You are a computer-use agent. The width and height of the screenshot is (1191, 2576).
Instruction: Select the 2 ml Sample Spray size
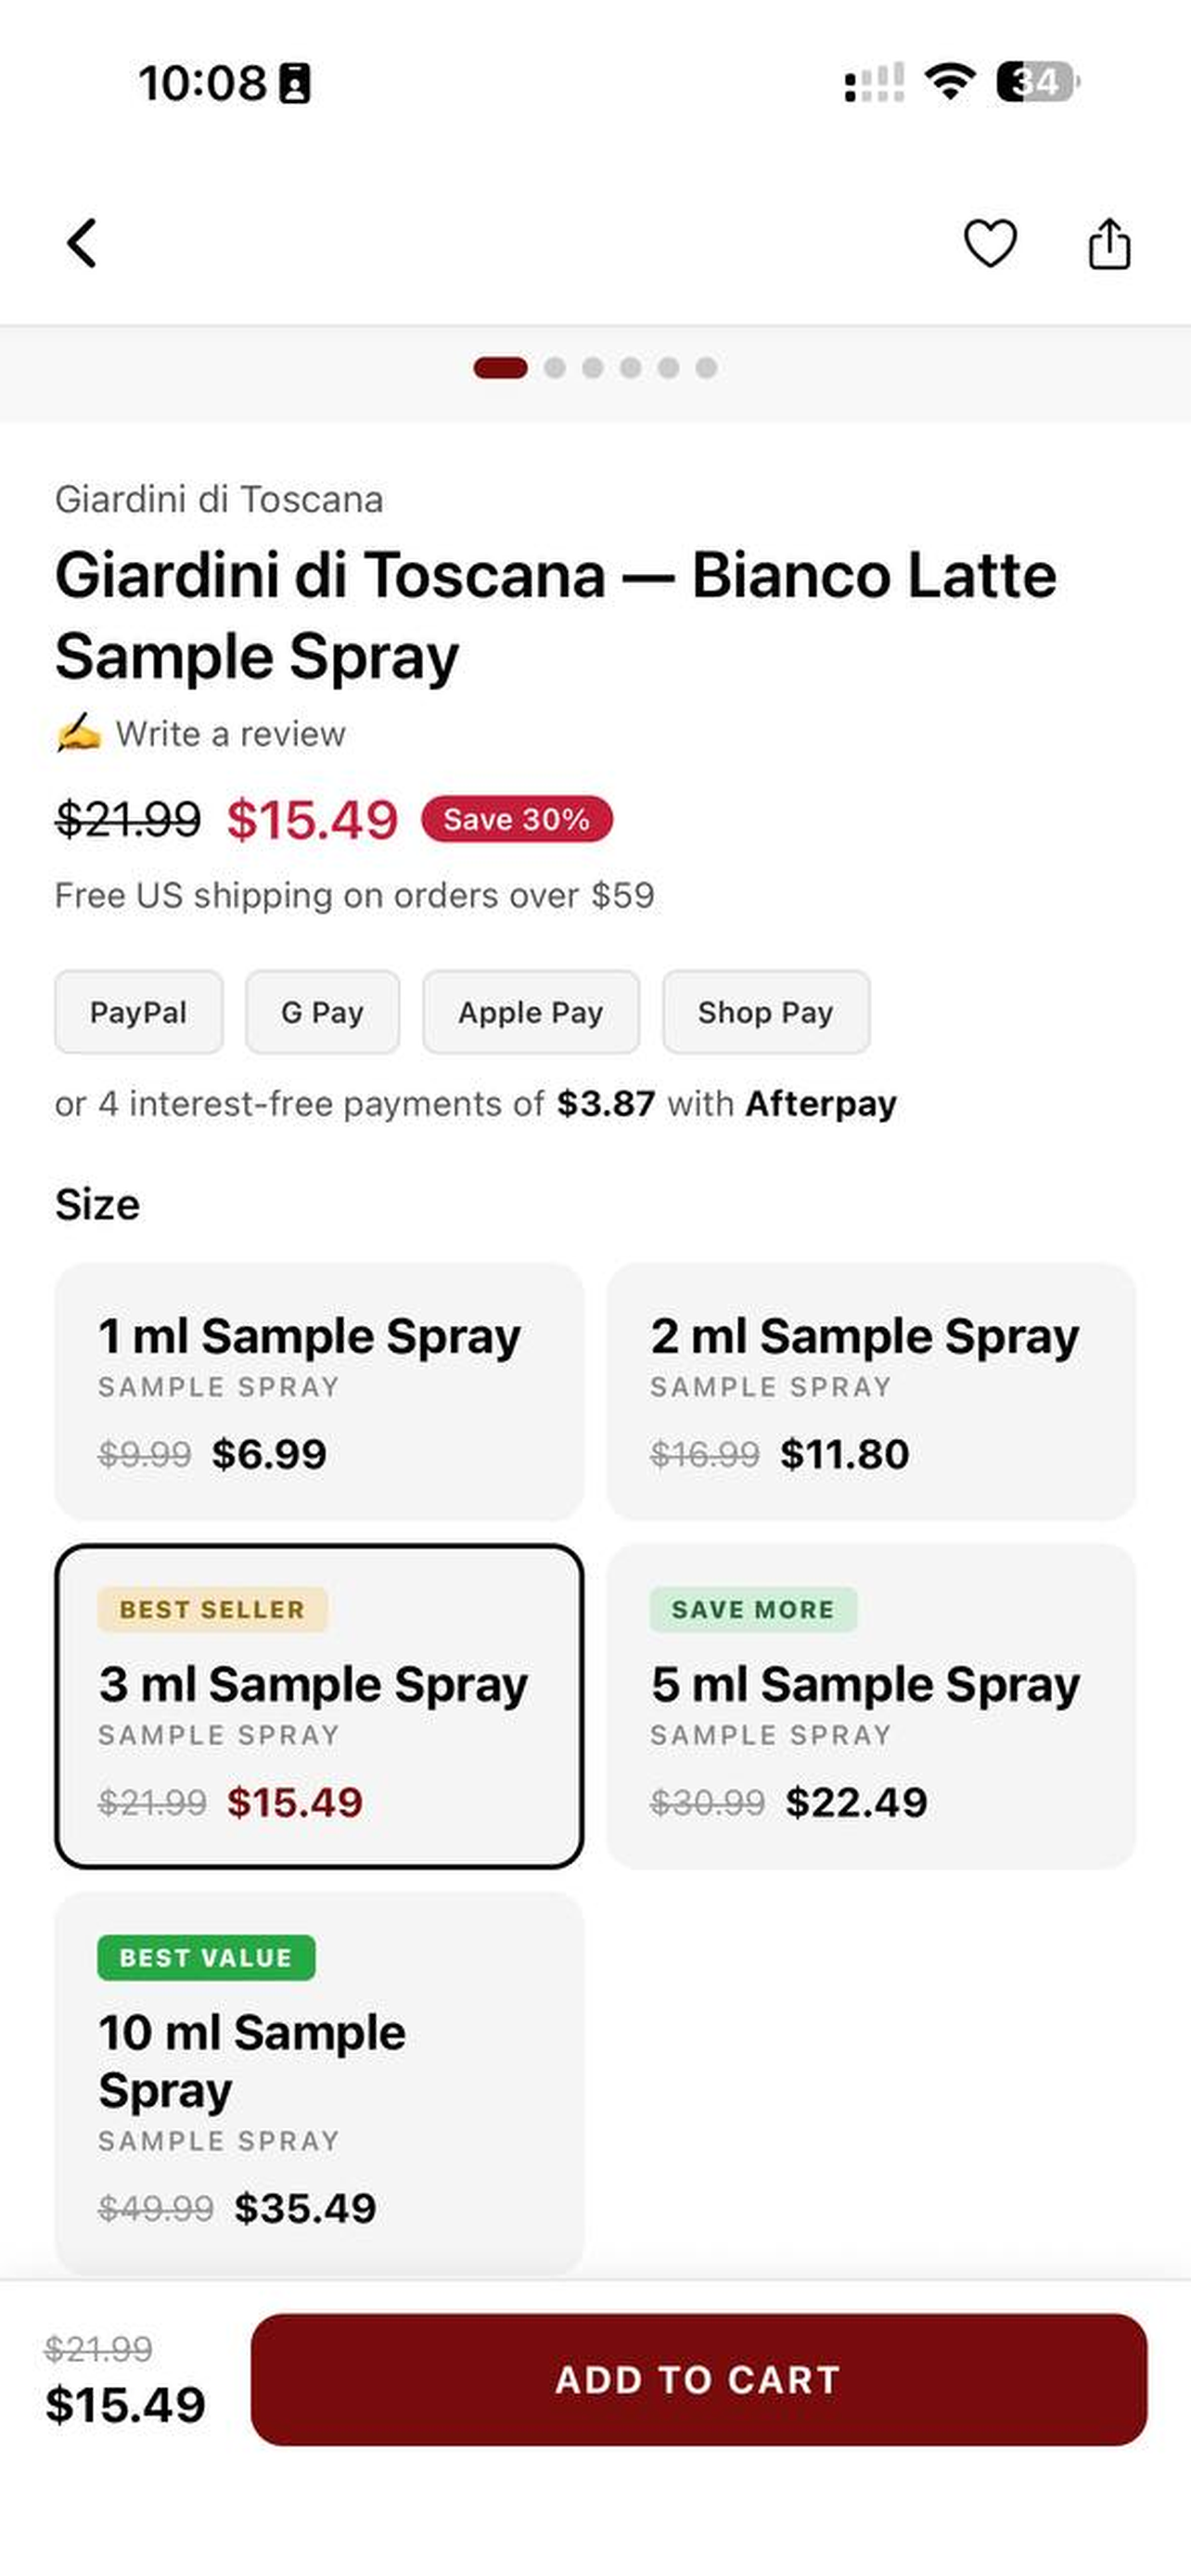click(871, 1391)
